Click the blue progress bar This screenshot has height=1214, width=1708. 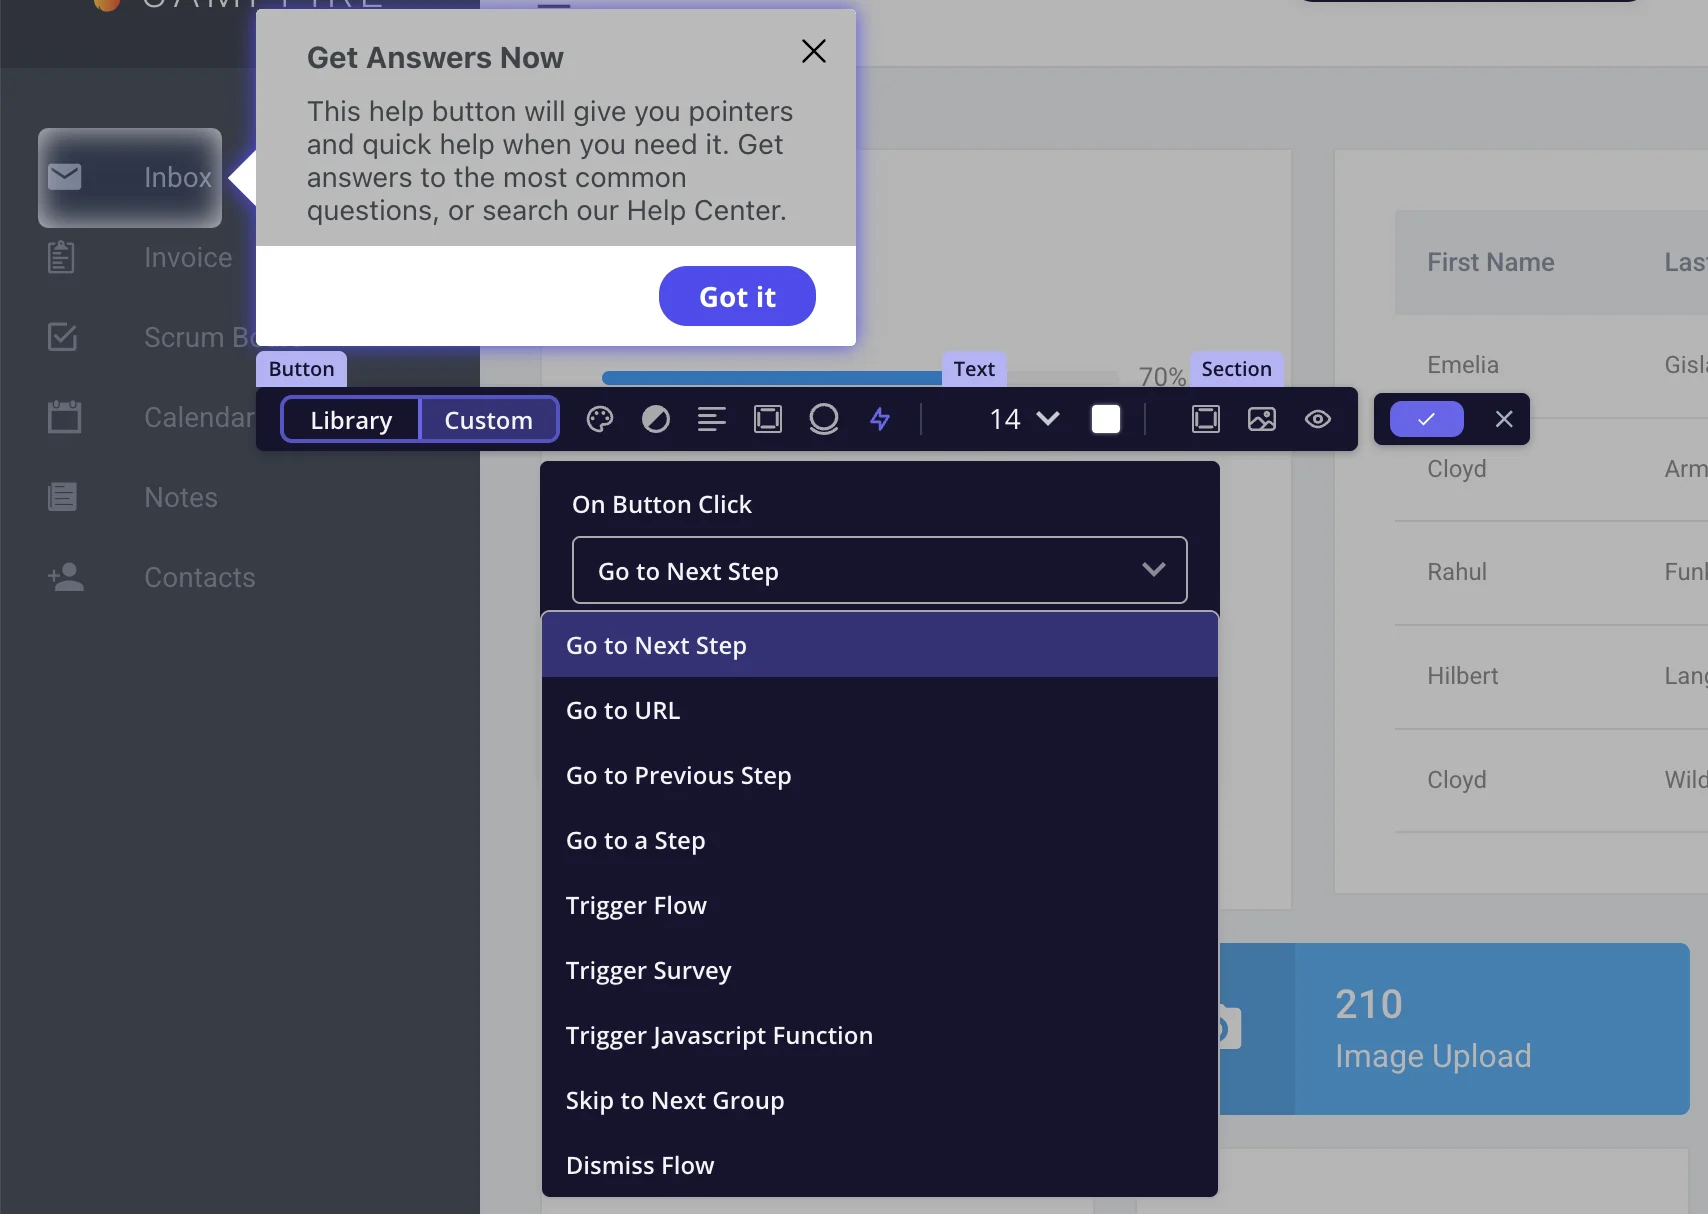[x=772, y=378]
